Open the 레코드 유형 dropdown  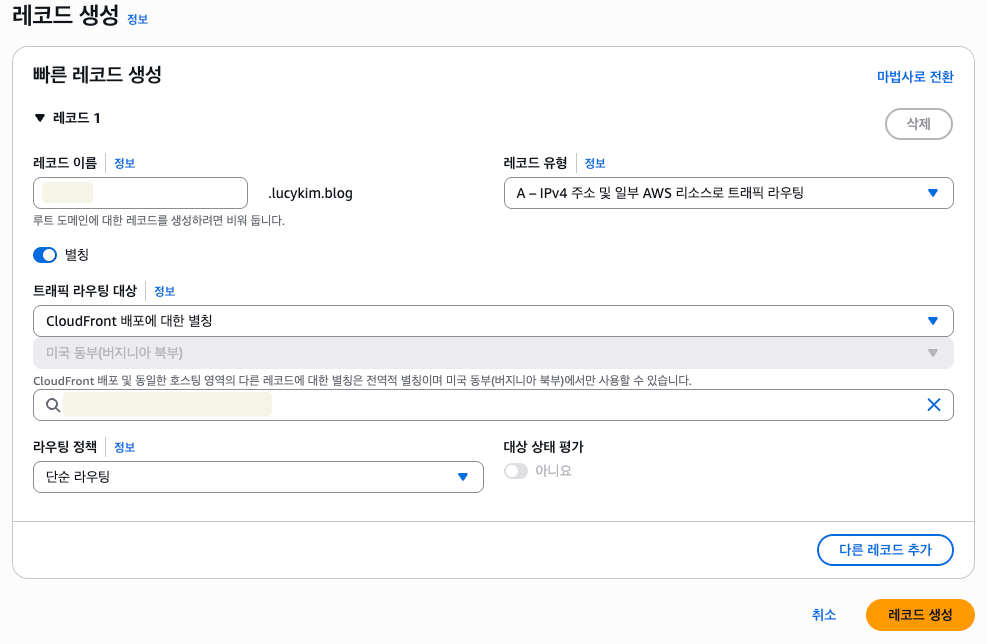[x=728, y=193]
